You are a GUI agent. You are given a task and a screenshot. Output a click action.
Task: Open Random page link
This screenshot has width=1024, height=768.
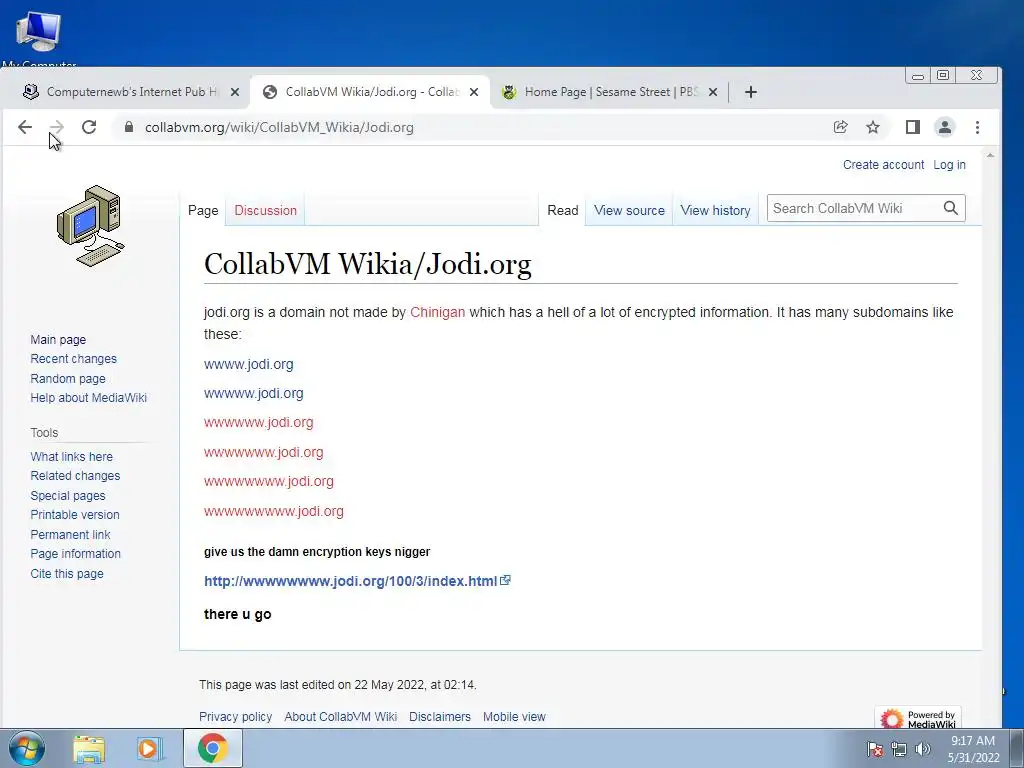pos(68,378)
